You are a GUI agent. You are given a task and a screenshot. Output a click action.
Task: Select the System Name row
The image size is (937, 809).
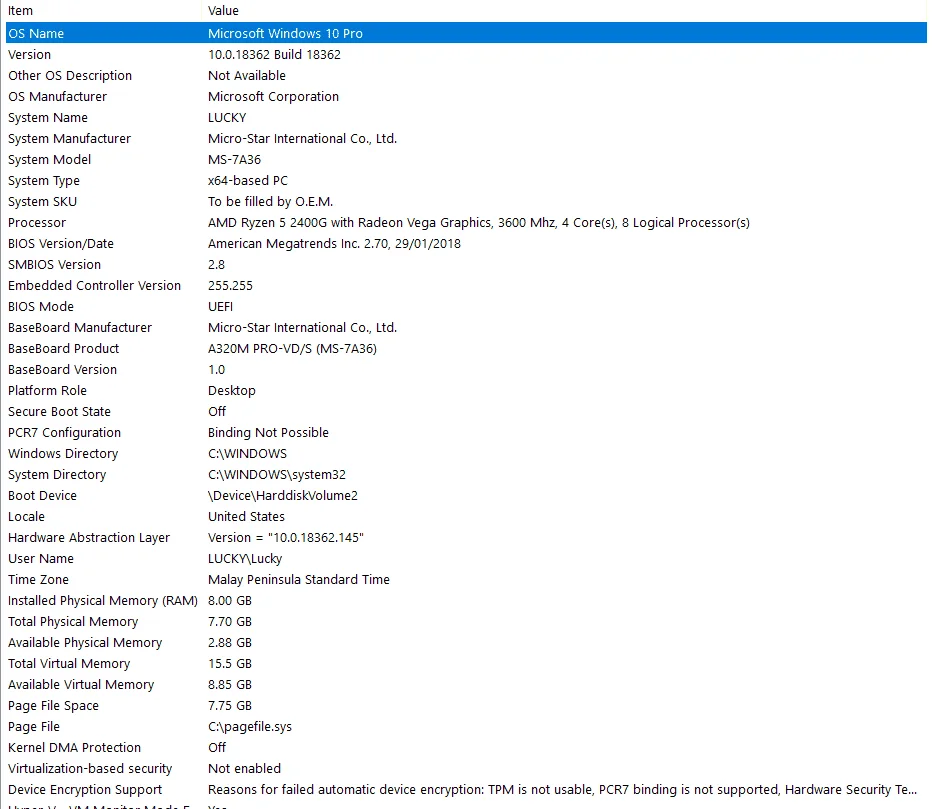pyautogui.click(x=466, y=118)
